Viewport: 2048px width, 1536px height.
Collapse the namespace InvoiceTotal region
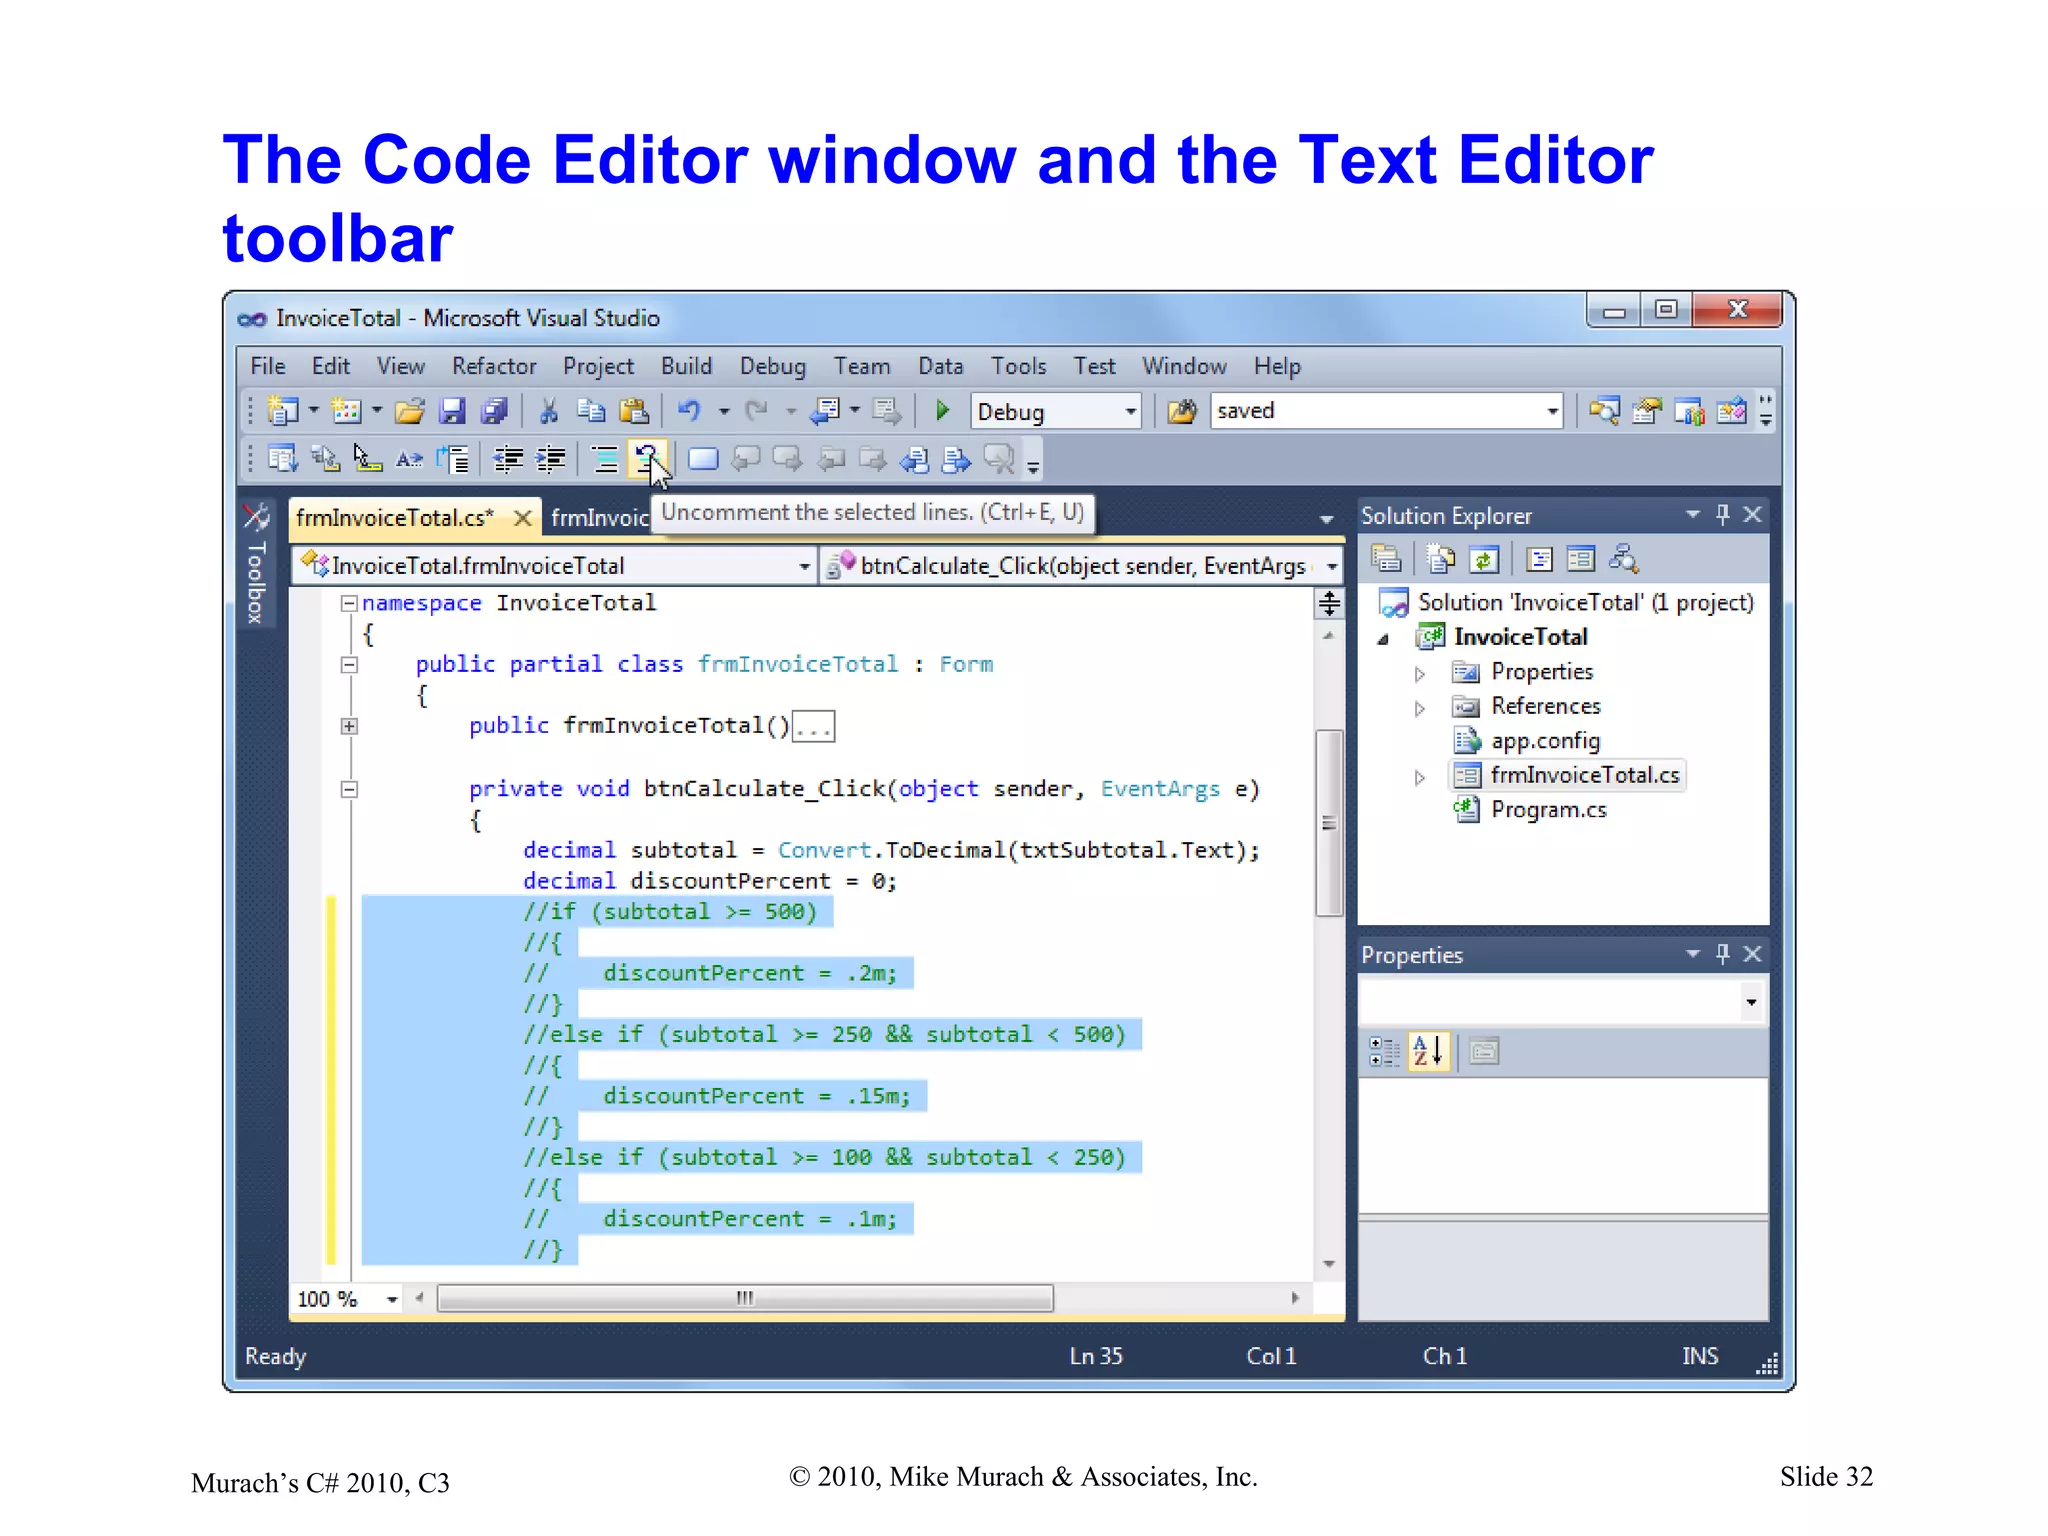pos(349,603)
